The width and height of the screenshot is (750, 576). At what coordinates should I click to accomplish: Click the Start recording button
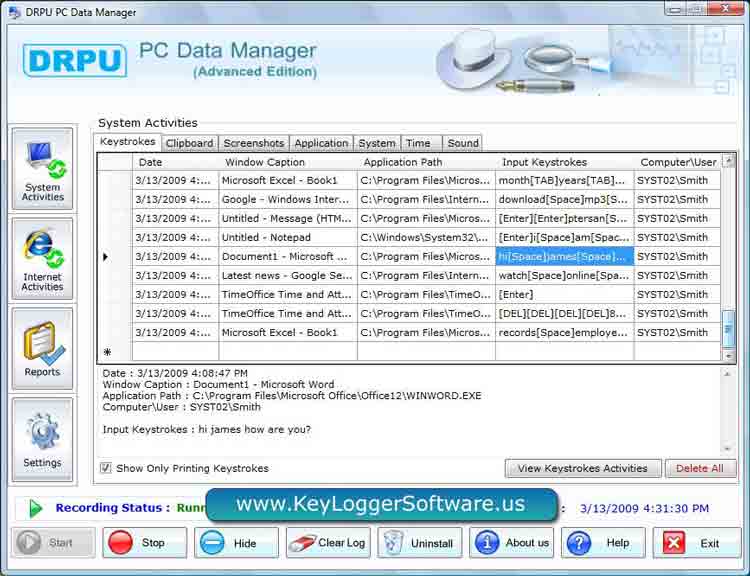pos(54,543)
